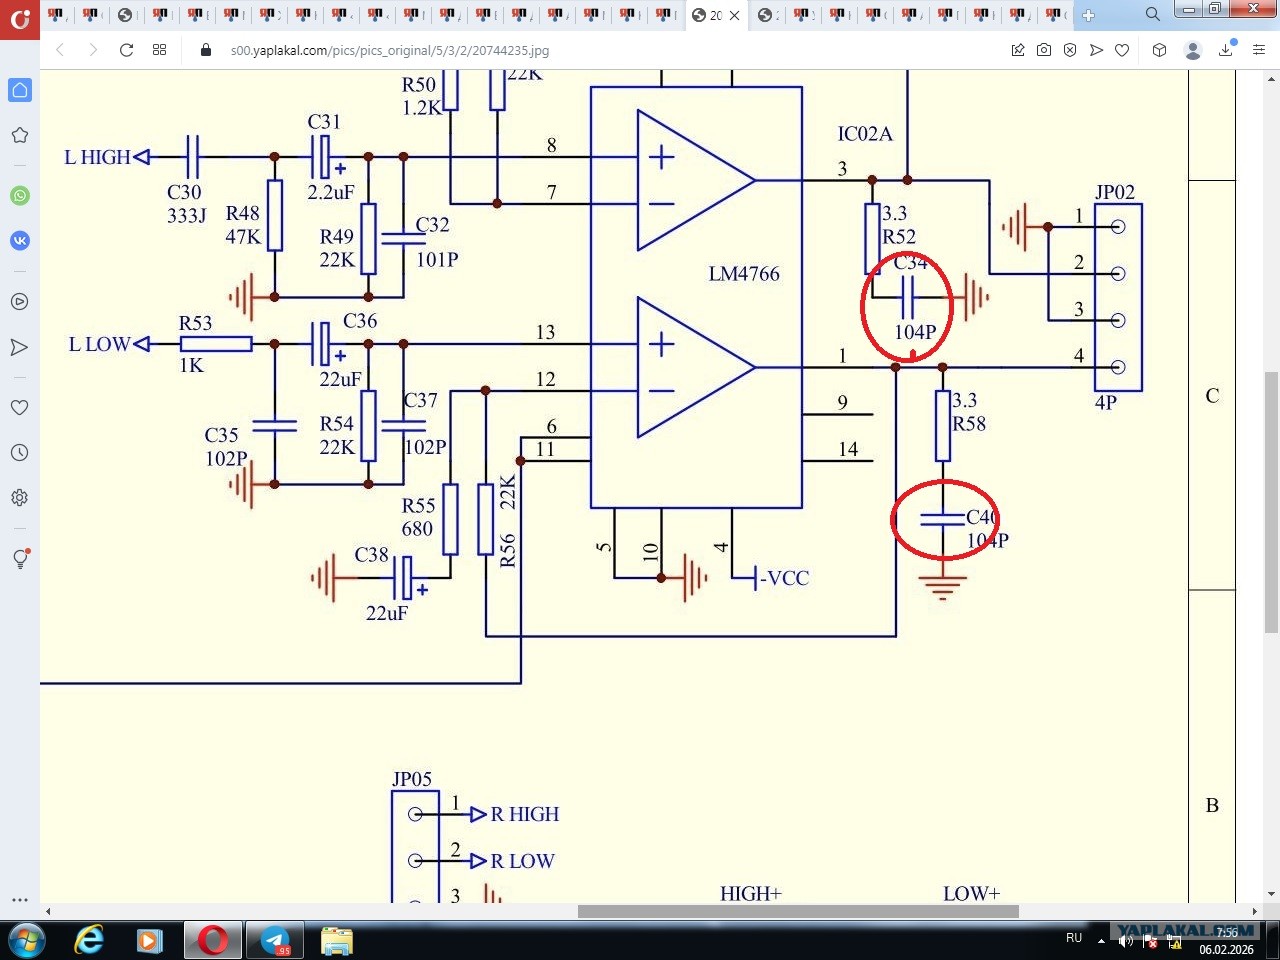Viewport: 1280px width, 960px height.
Task: Click the C38 capacitor label
Action: click(x=371, y=554)
